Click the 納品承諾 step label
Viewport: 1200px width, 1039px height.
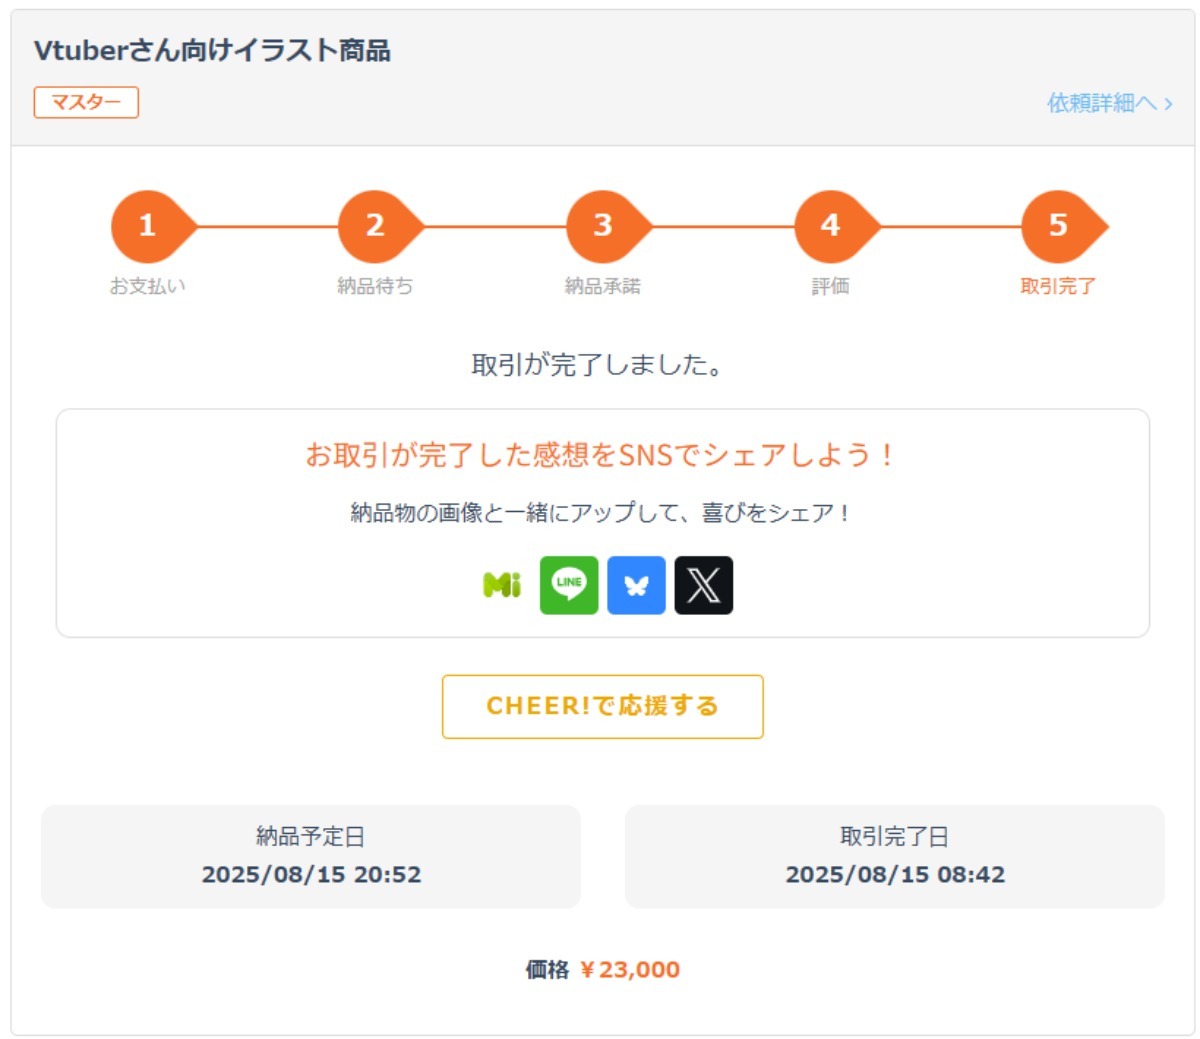[x=603, y=286]
